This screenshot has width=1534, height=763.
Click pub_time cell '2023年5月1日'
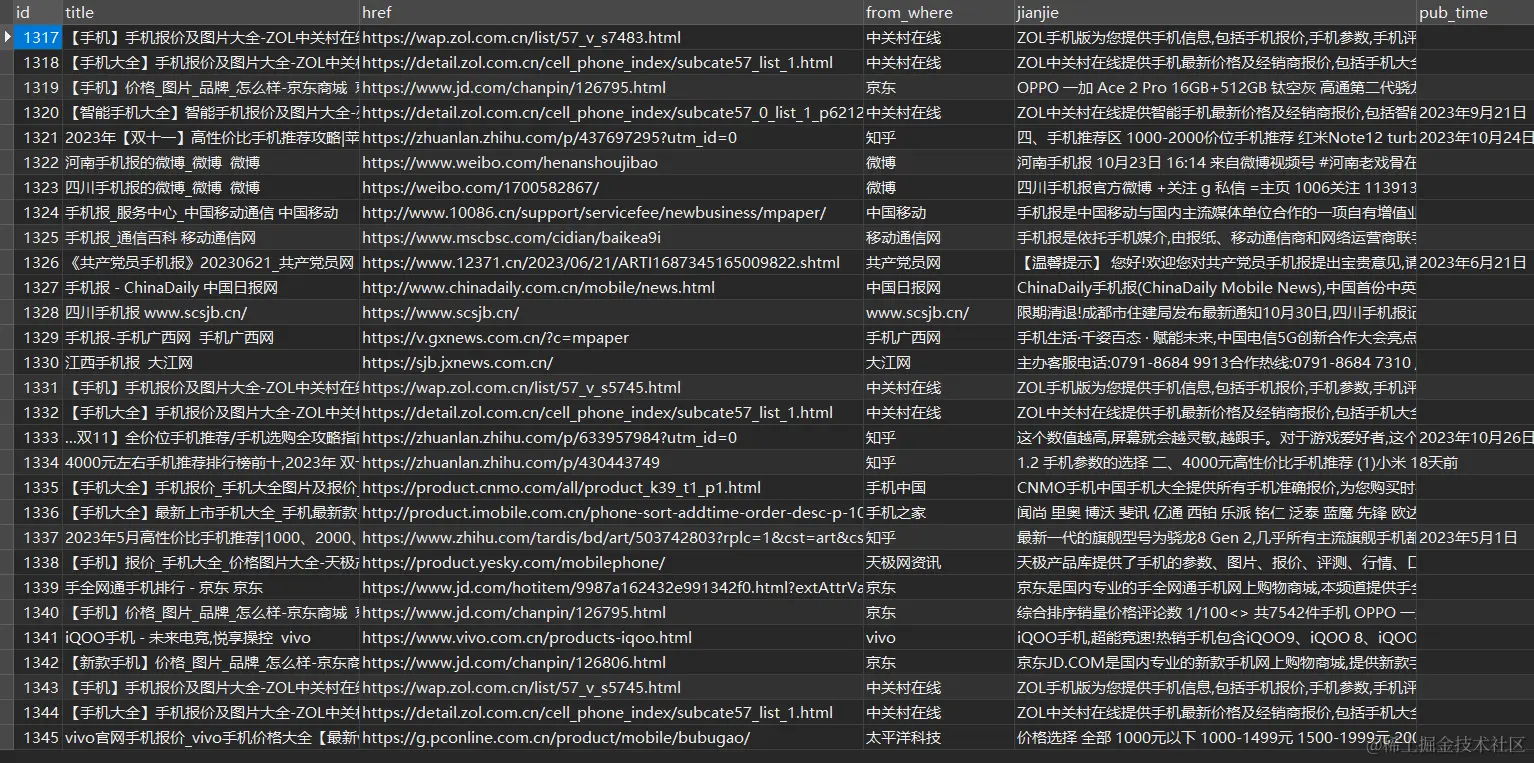tap(1468, 538)
